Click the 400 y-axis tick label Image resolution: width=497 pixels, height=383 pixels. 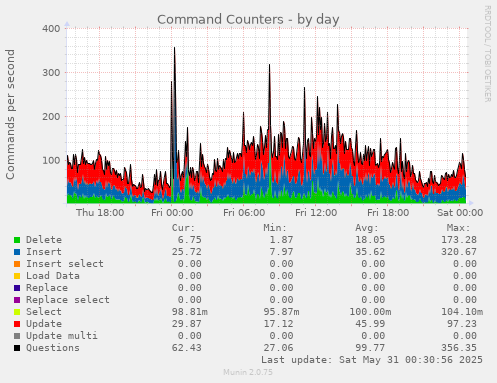pos(51,29)
